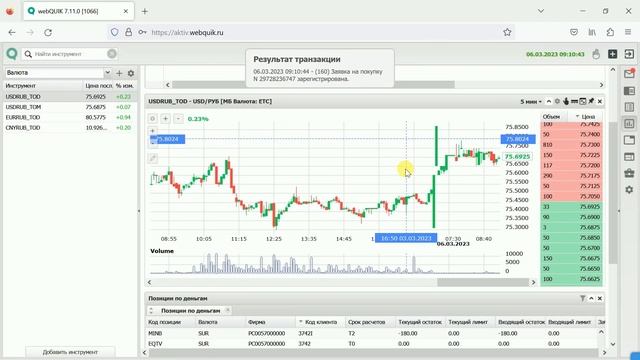Open chart settings gear icon in chart header

coord(557,101)
